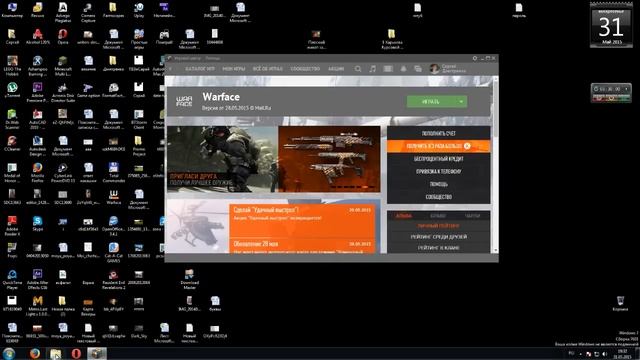Image resolution: width=640 pixels, height=360 pixels.
Task: Click the green 'Играть' play button
Action: 431,102
